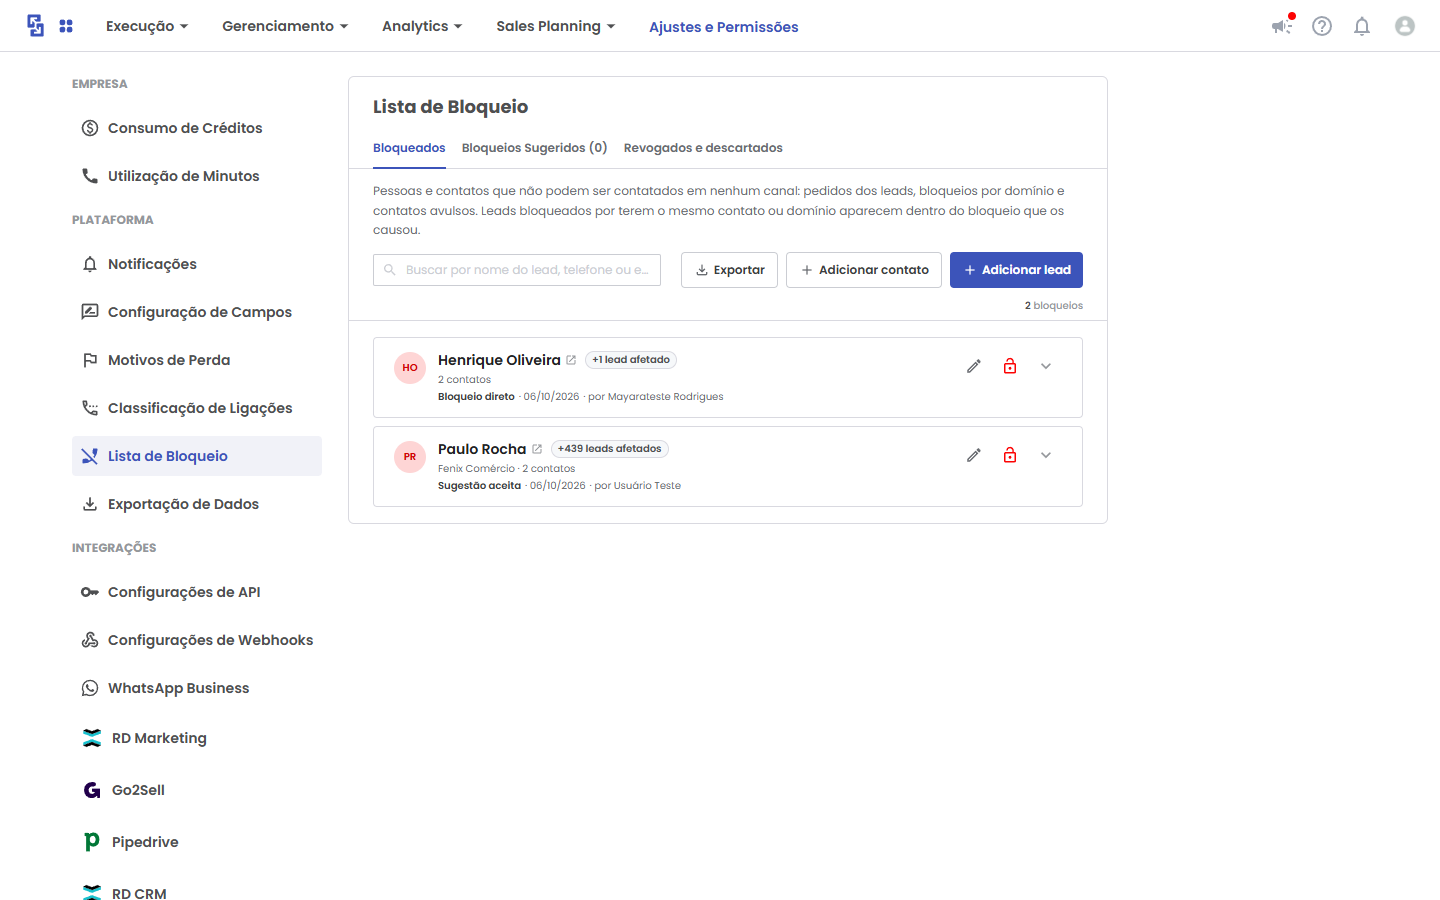Open Paulo Rocha external link icon
This screenshot has height=900, width=1440.
pyautogui.click(x=537, y=449)
